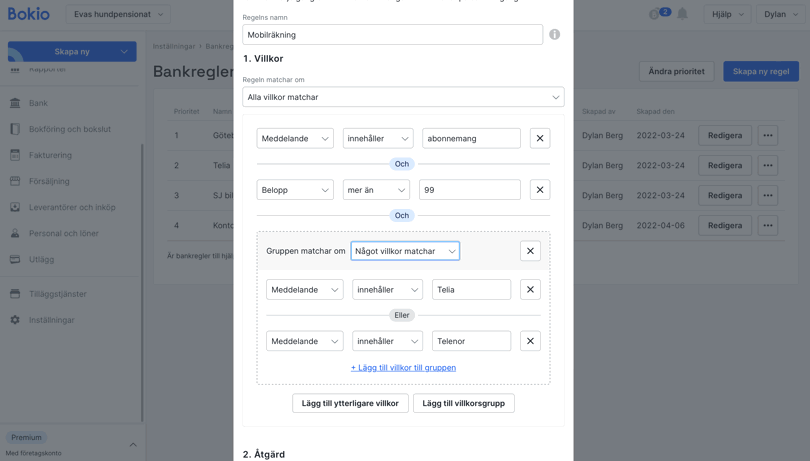Open Tilläggstjänster icon in sidebar
The height and width of the screenshot is (461, 810).
[15, 294]
